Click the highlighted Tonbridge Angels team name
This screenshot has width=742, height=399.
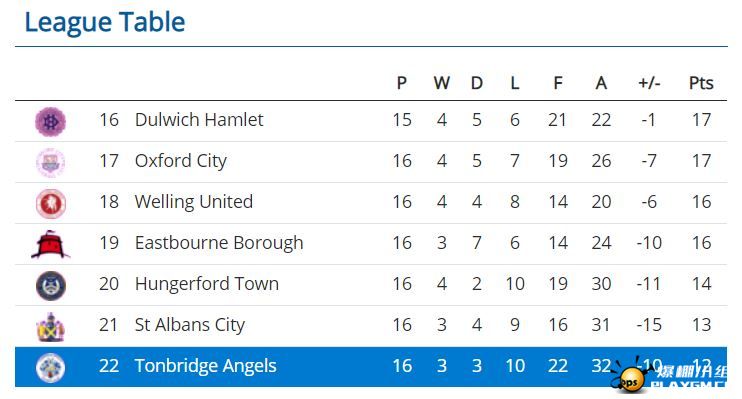pyautogui.click(x=205, y=366)
